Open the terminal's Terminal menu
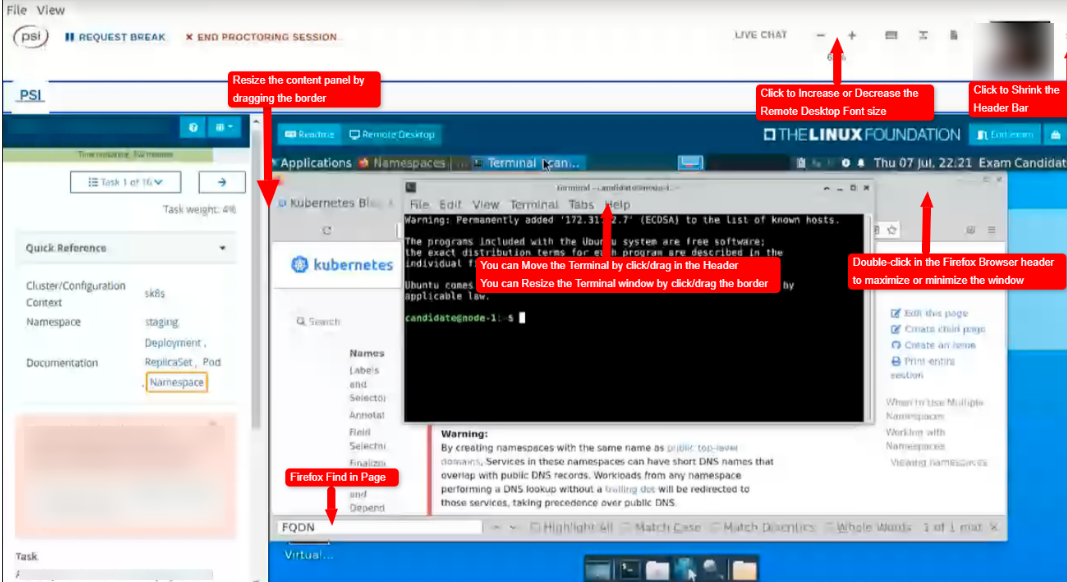The image size is (1067, 582). click(534, 204)
